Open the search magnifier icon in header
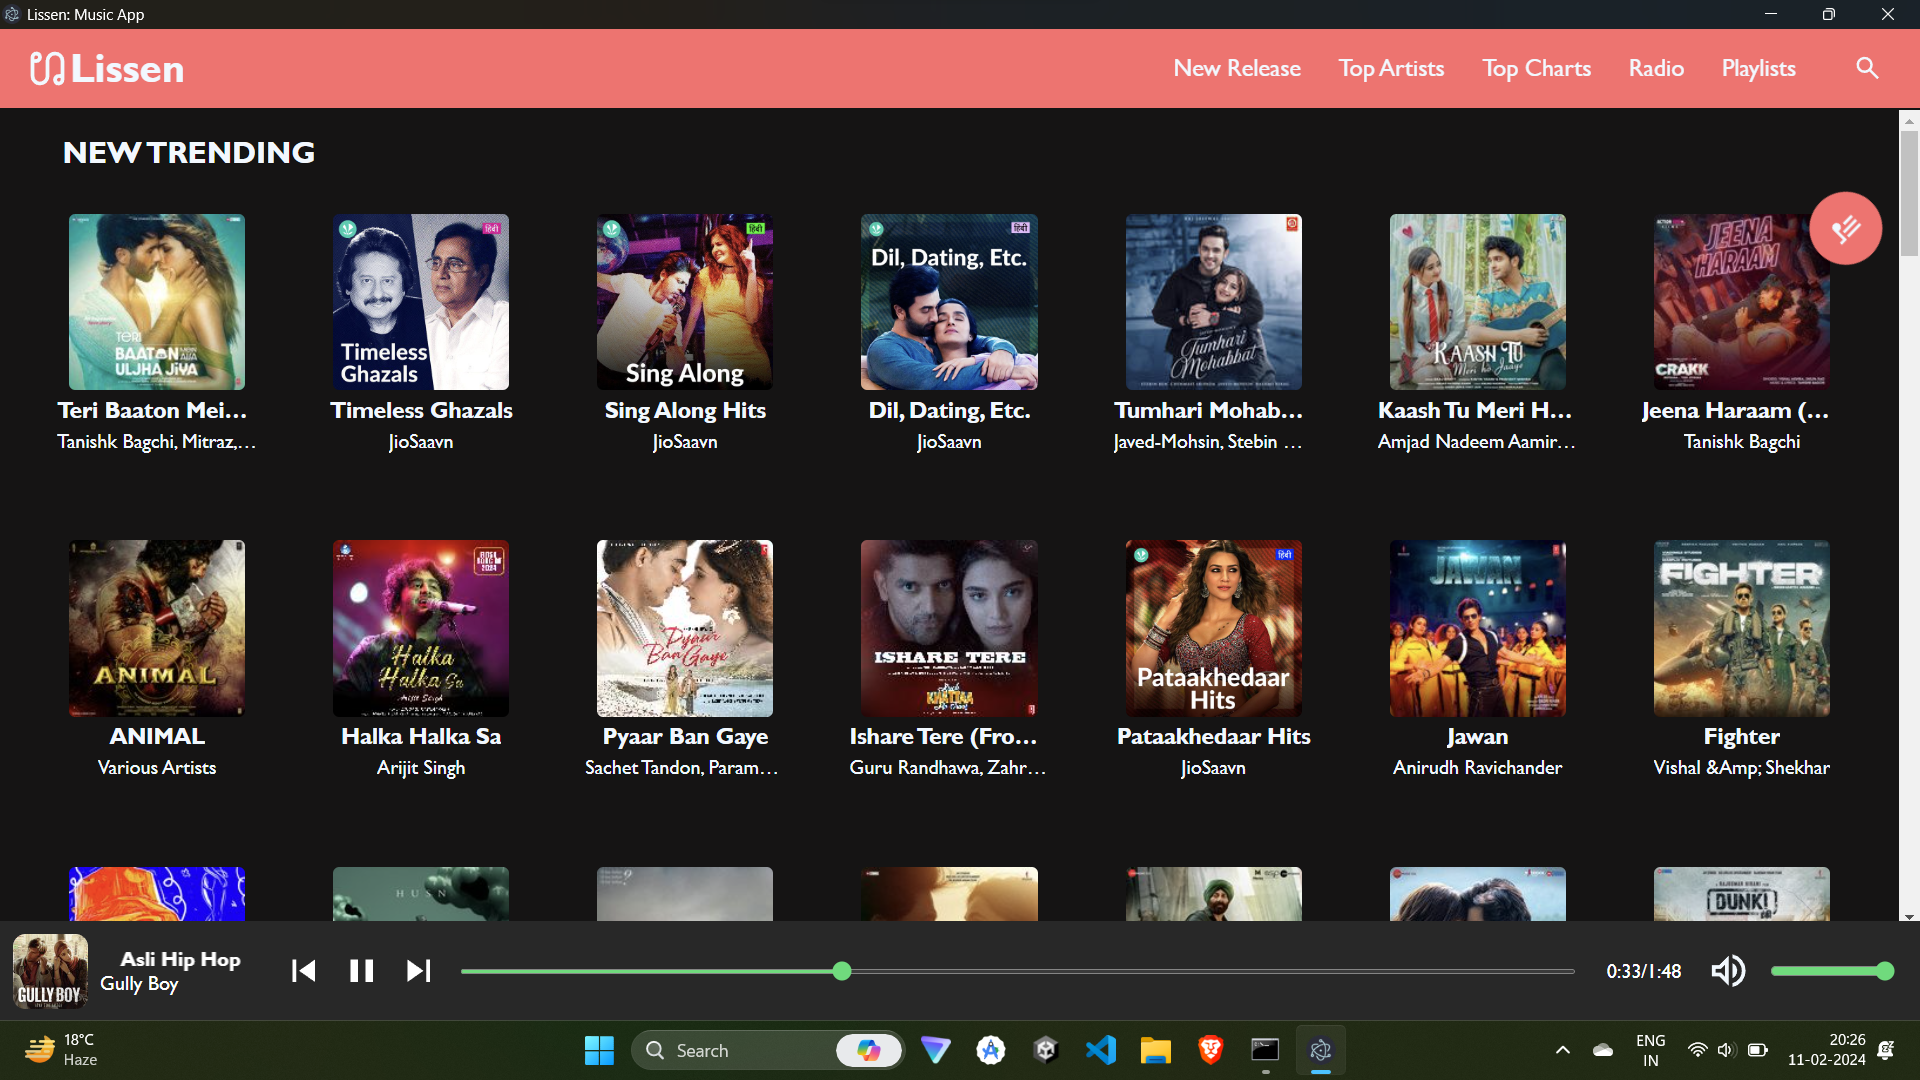This screenshot has width=1920, height=1080. (x=1866, y=68)
